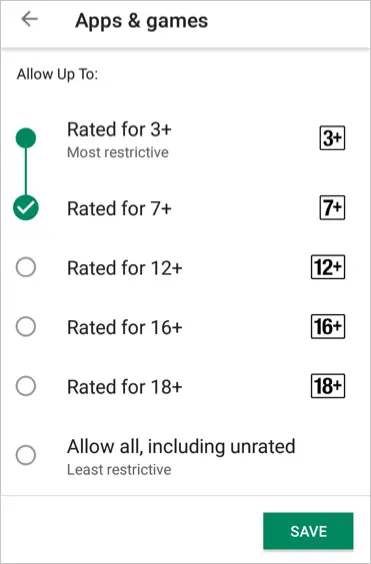Tap the 'Apps & games' title
Screen dimensions: 371x564
[141, 21]
